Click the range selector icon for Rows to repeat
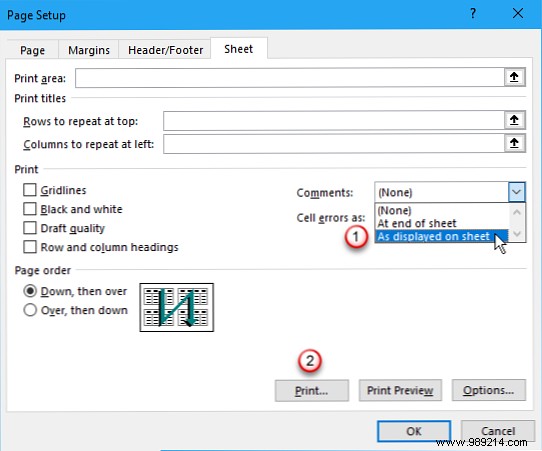This screenshot has width=542, height=451. [514, 120]
